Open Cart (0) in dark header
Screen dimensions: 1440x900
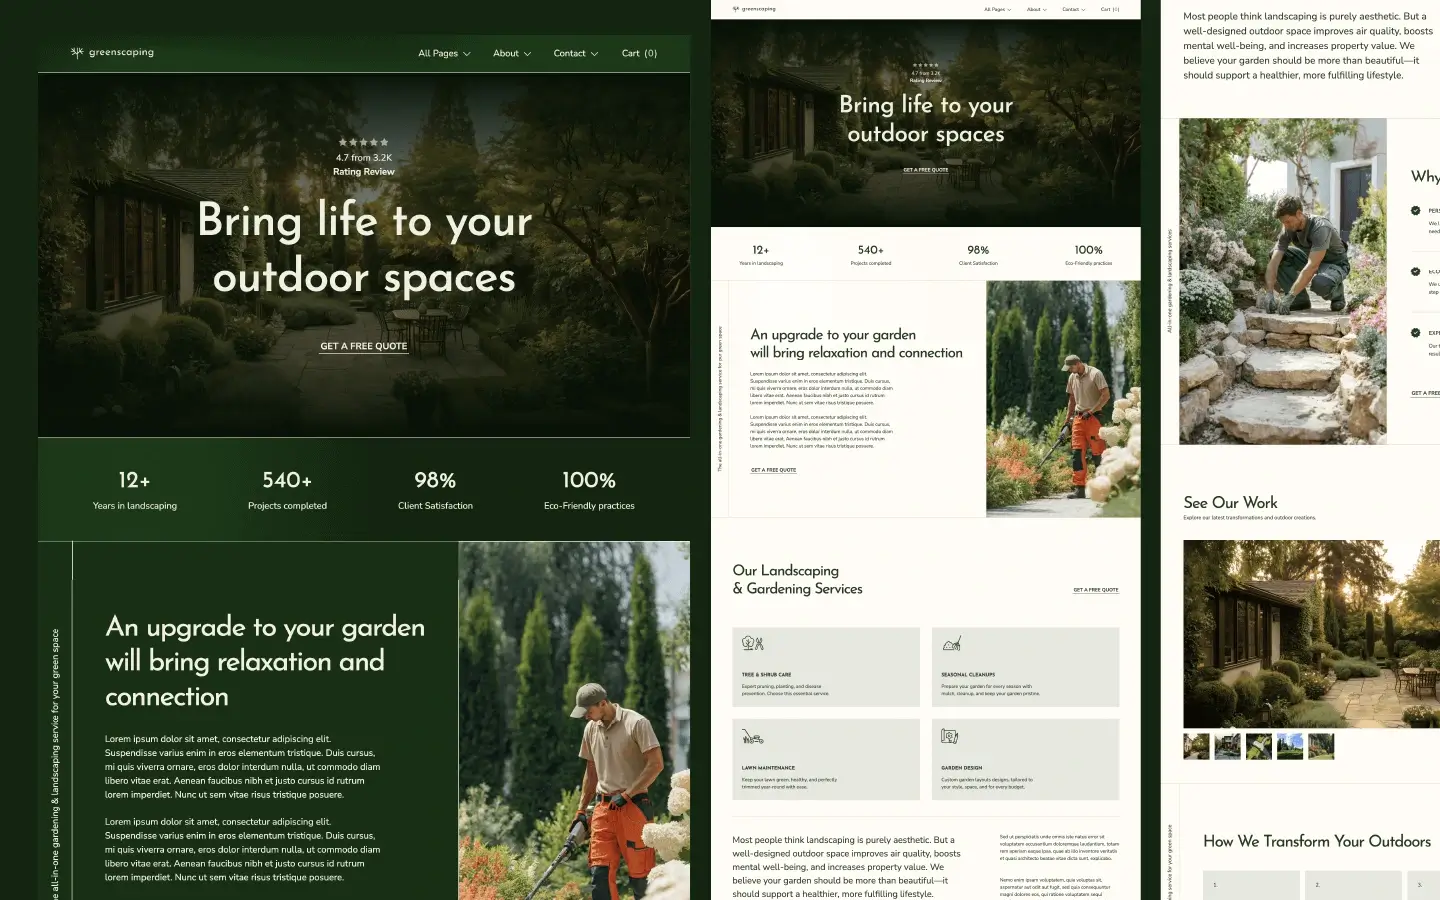pyautogui.click(x=639, y=53)
